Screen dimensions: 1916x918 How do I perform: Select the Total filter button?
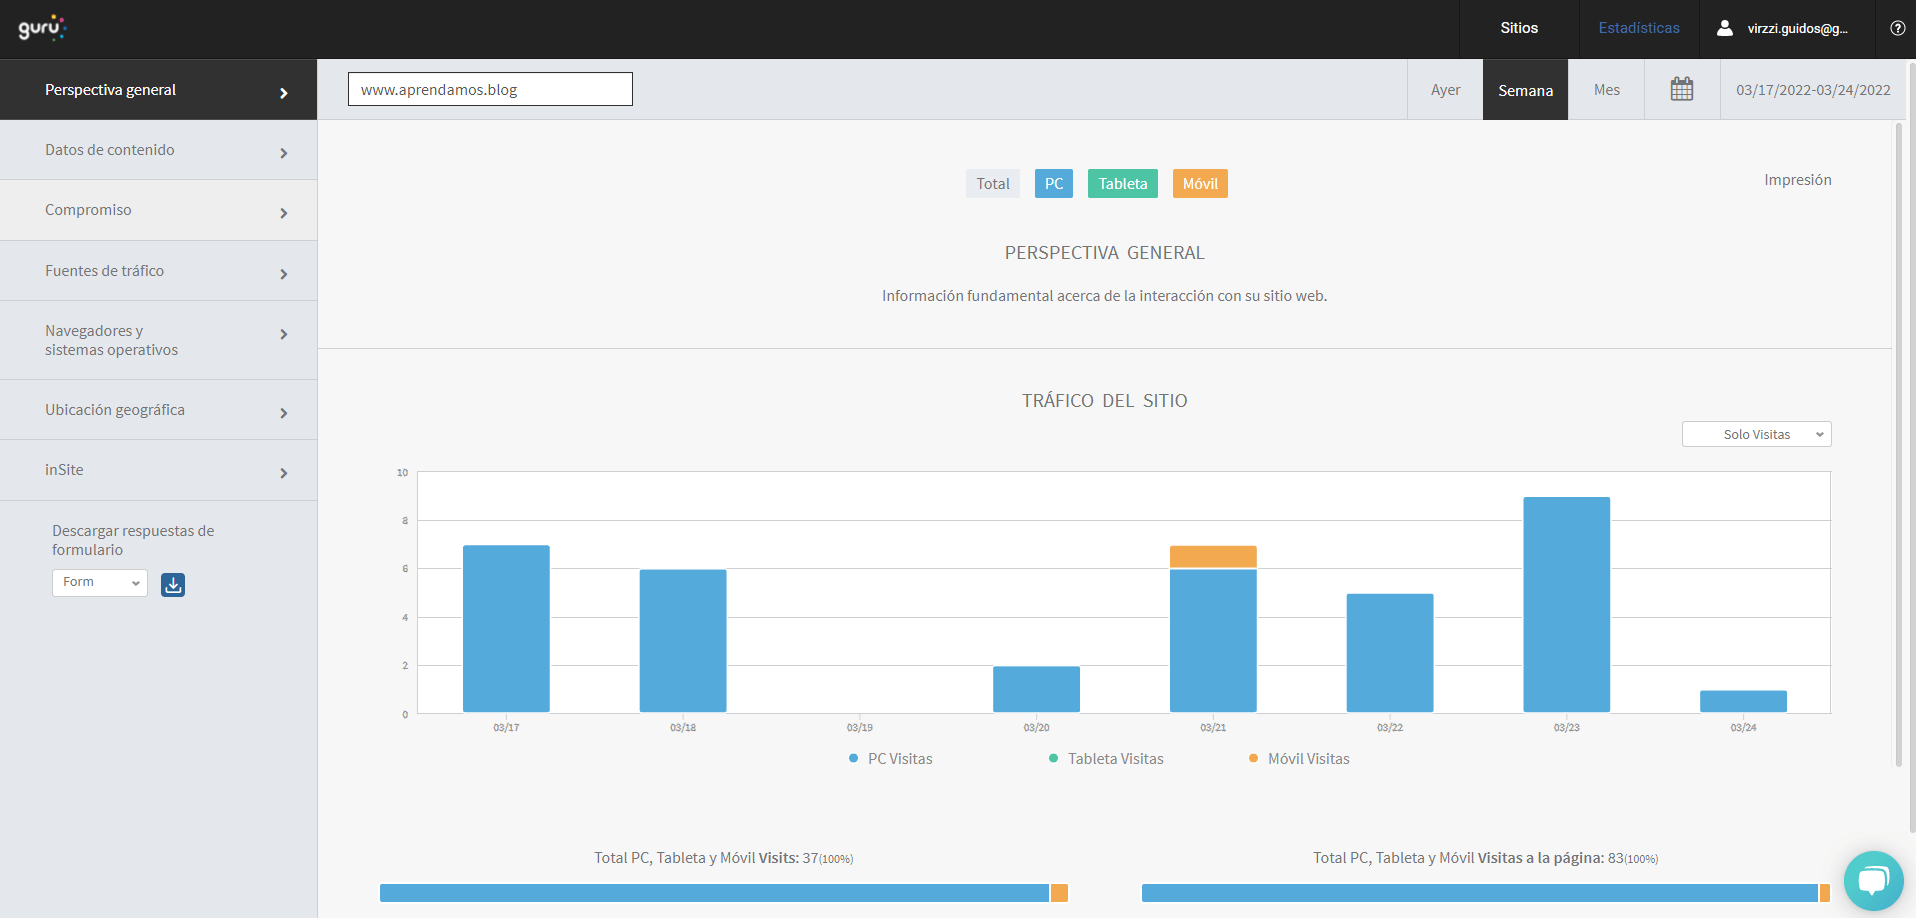[x=992, y=184]
